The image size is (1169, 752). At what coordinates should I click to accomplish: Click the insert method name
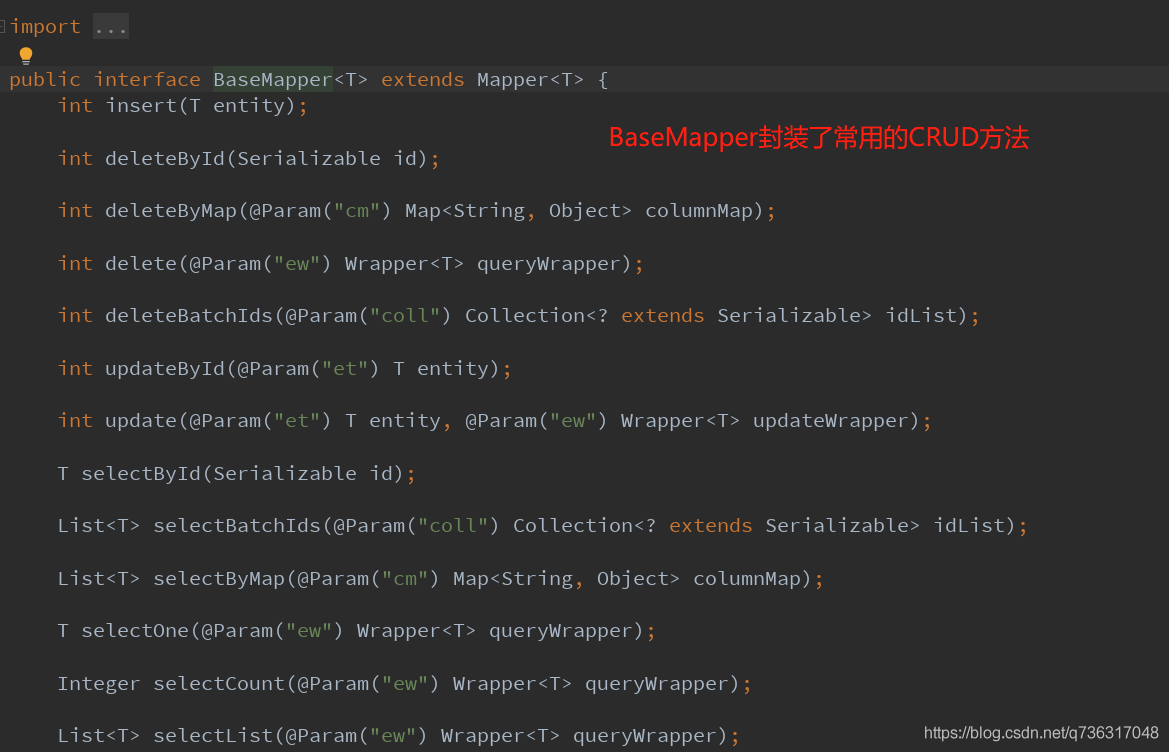point(142,106)
